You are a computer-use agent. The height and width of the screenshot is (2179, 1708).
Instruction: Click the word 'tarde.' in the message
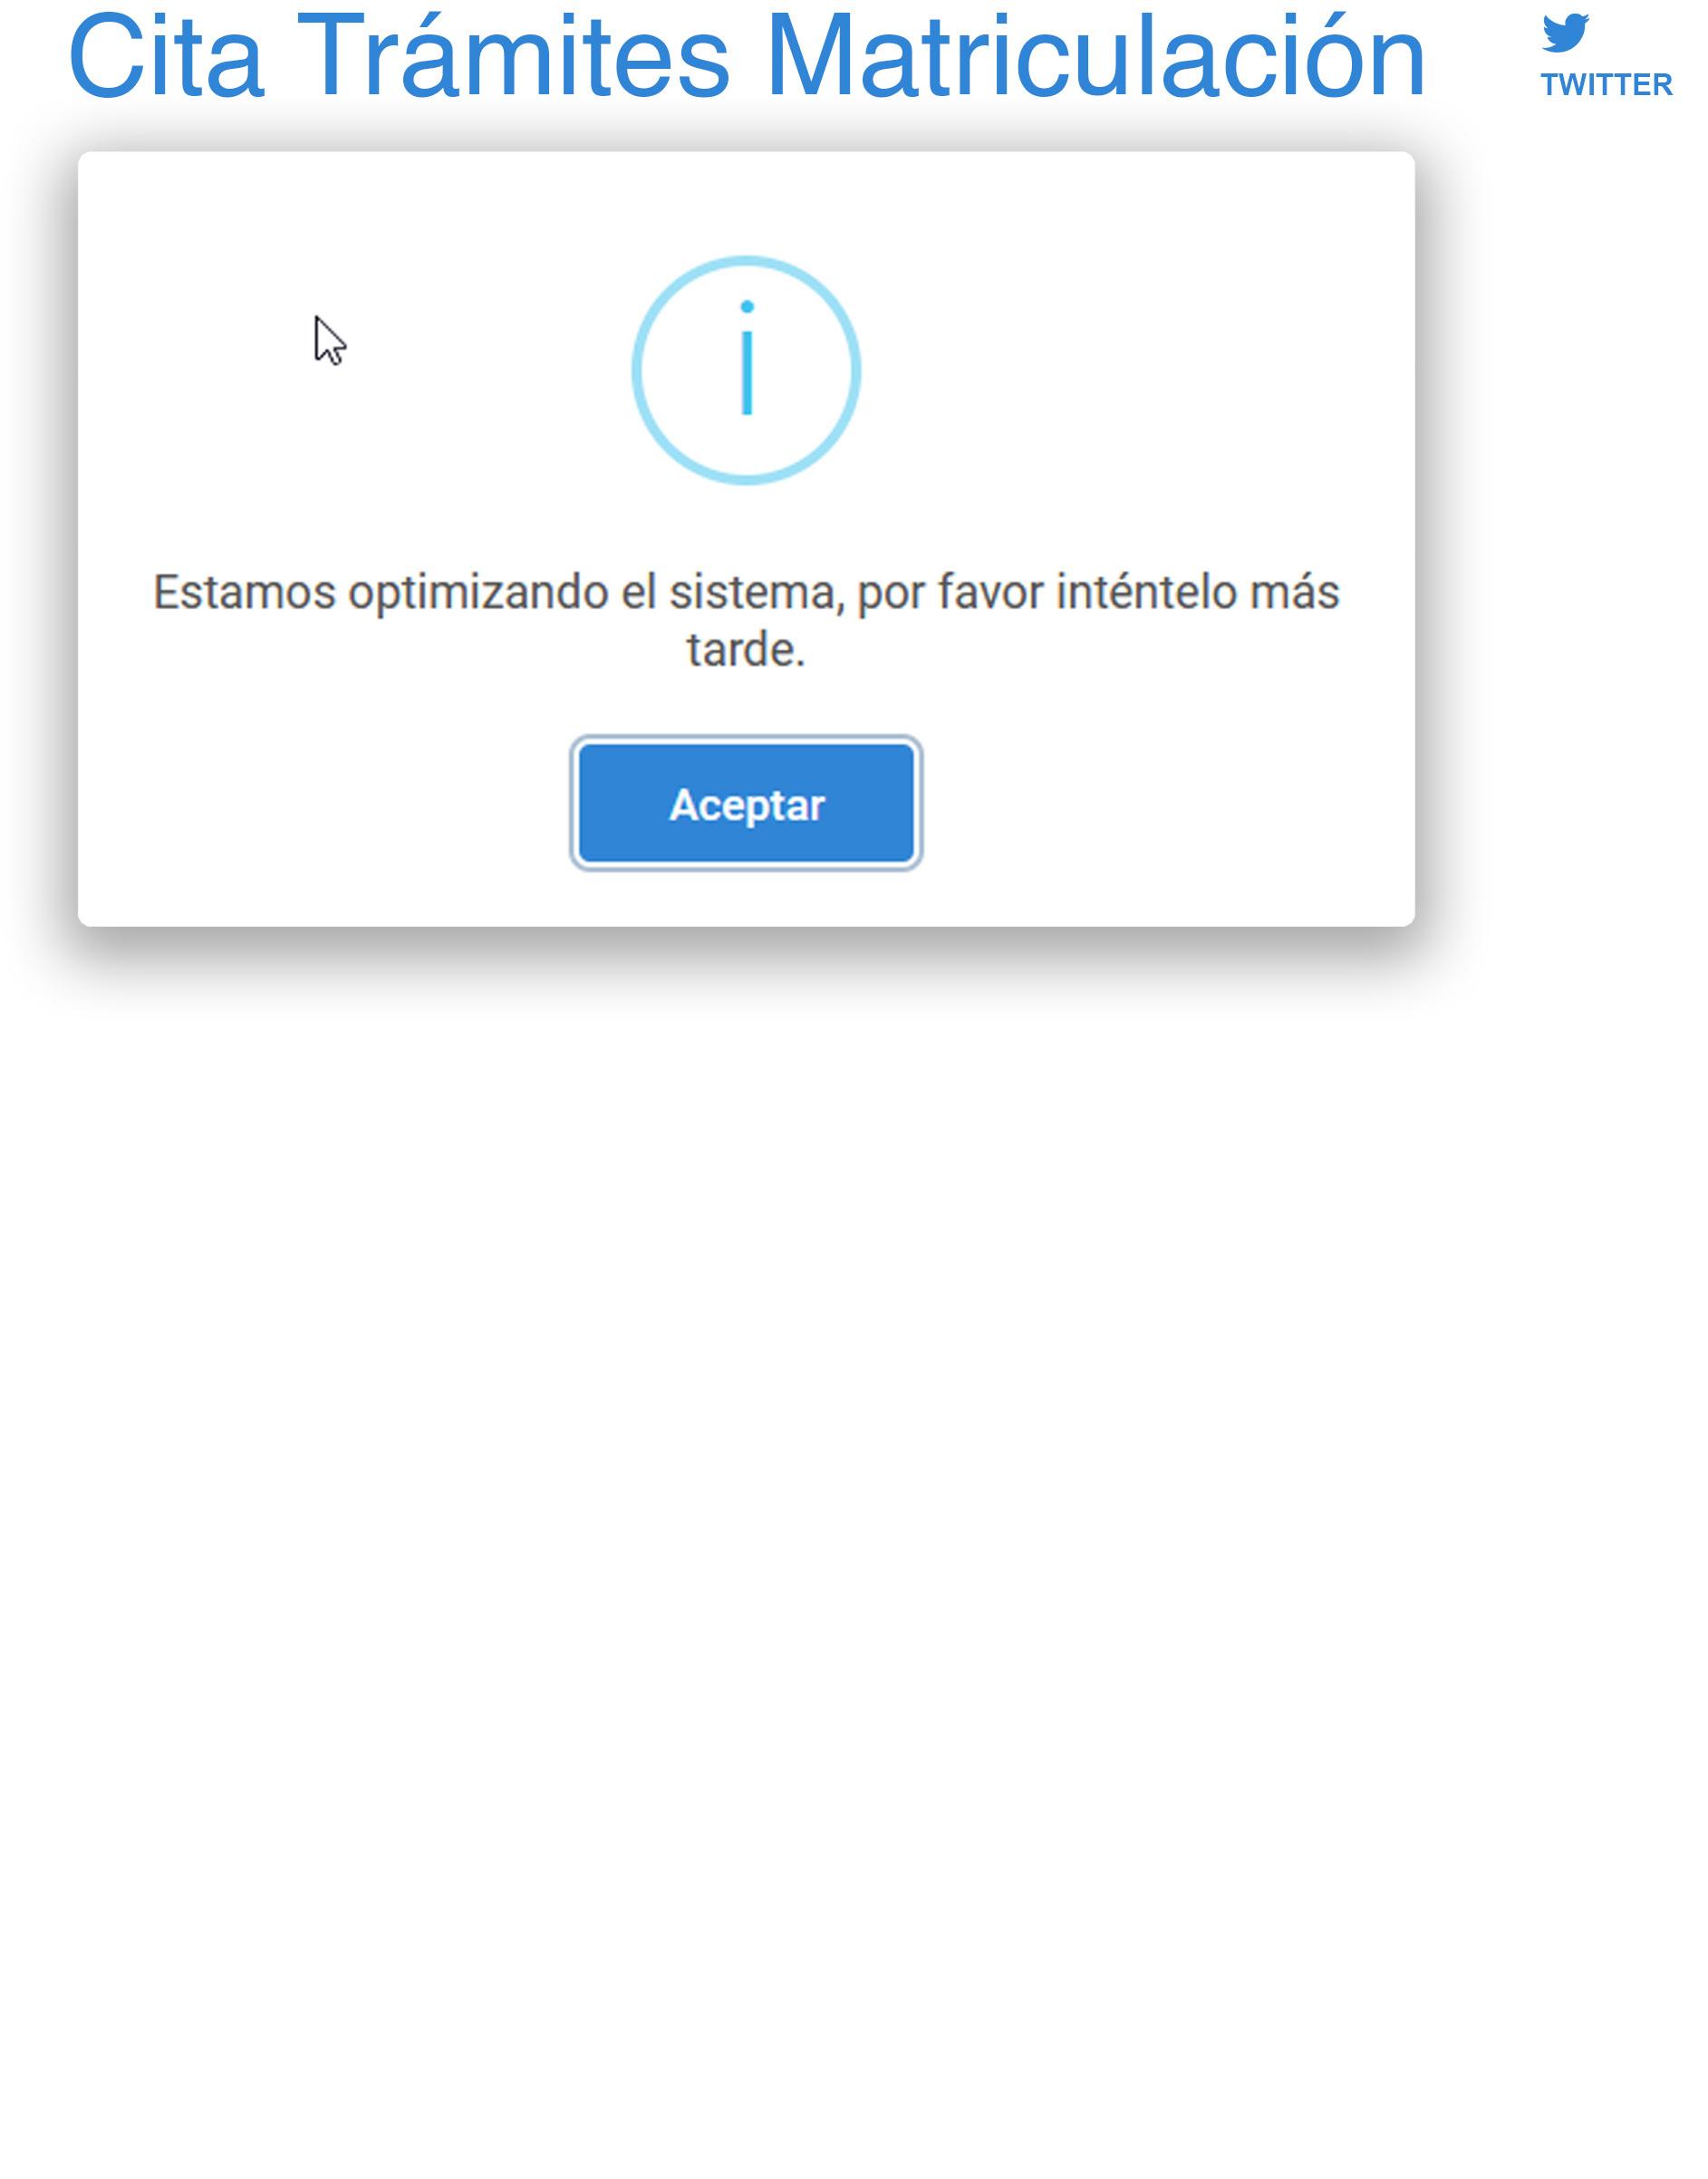pos(746,650)
